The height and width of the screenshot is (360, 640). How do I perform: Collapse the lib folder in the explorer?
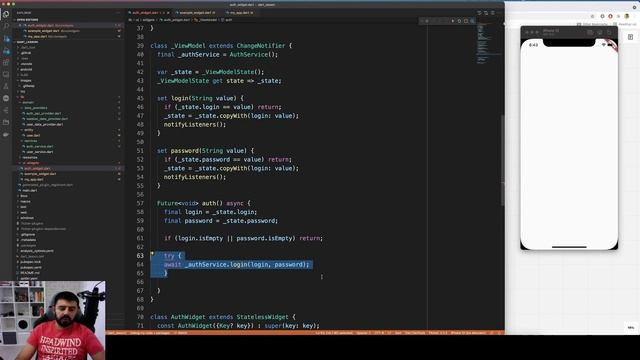22,97
